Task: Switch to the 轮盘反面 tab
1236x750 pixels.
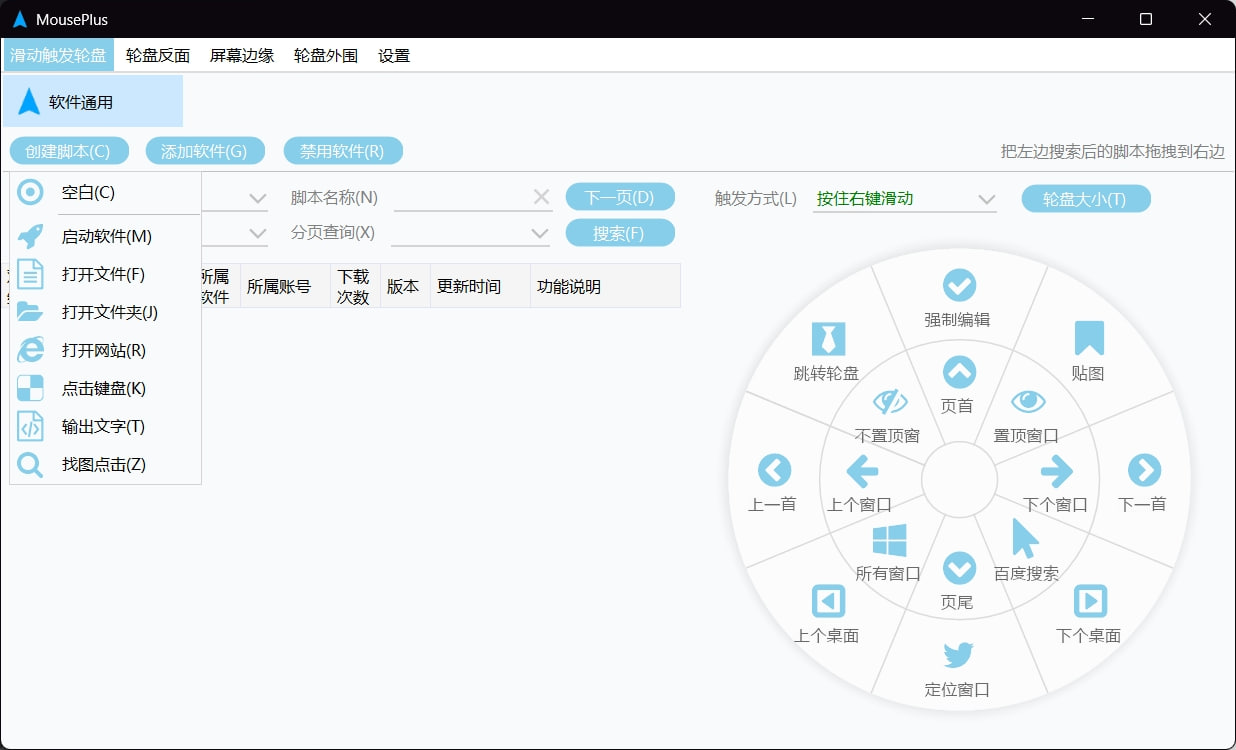Action: click(x=158, y=56)
